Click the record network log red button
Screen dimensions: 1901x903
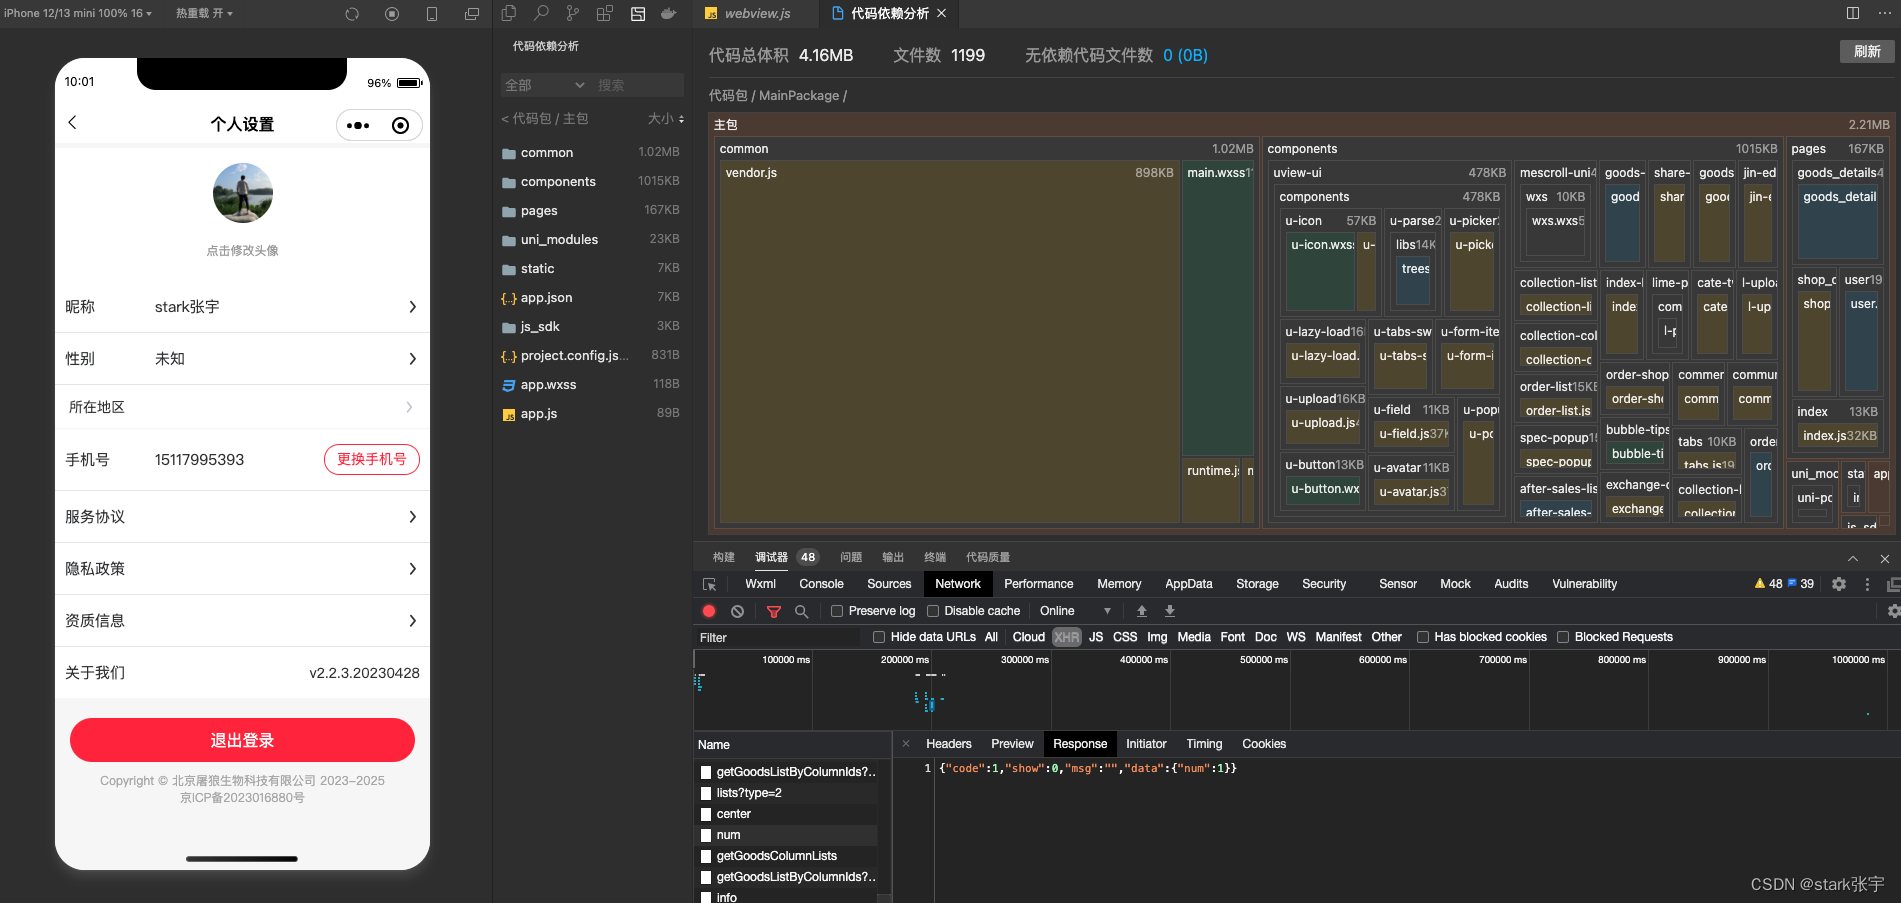709,611
